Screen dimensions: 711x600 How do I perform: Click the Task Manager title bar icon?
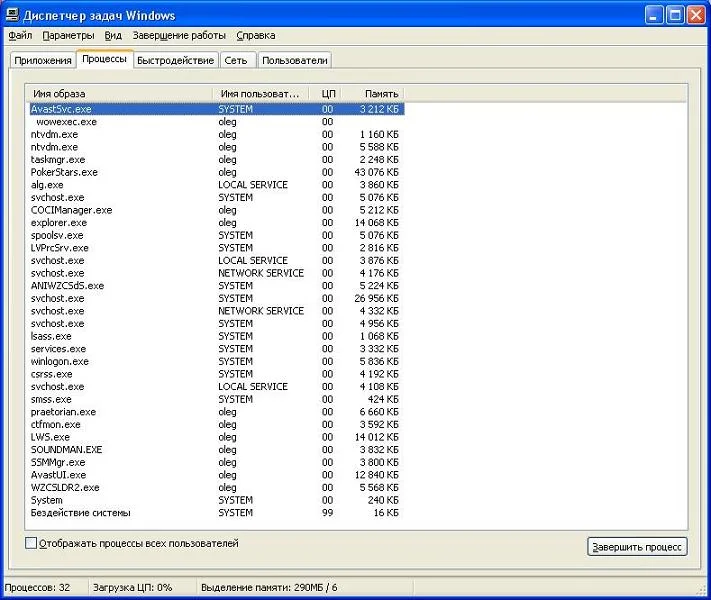coord(13,15)
